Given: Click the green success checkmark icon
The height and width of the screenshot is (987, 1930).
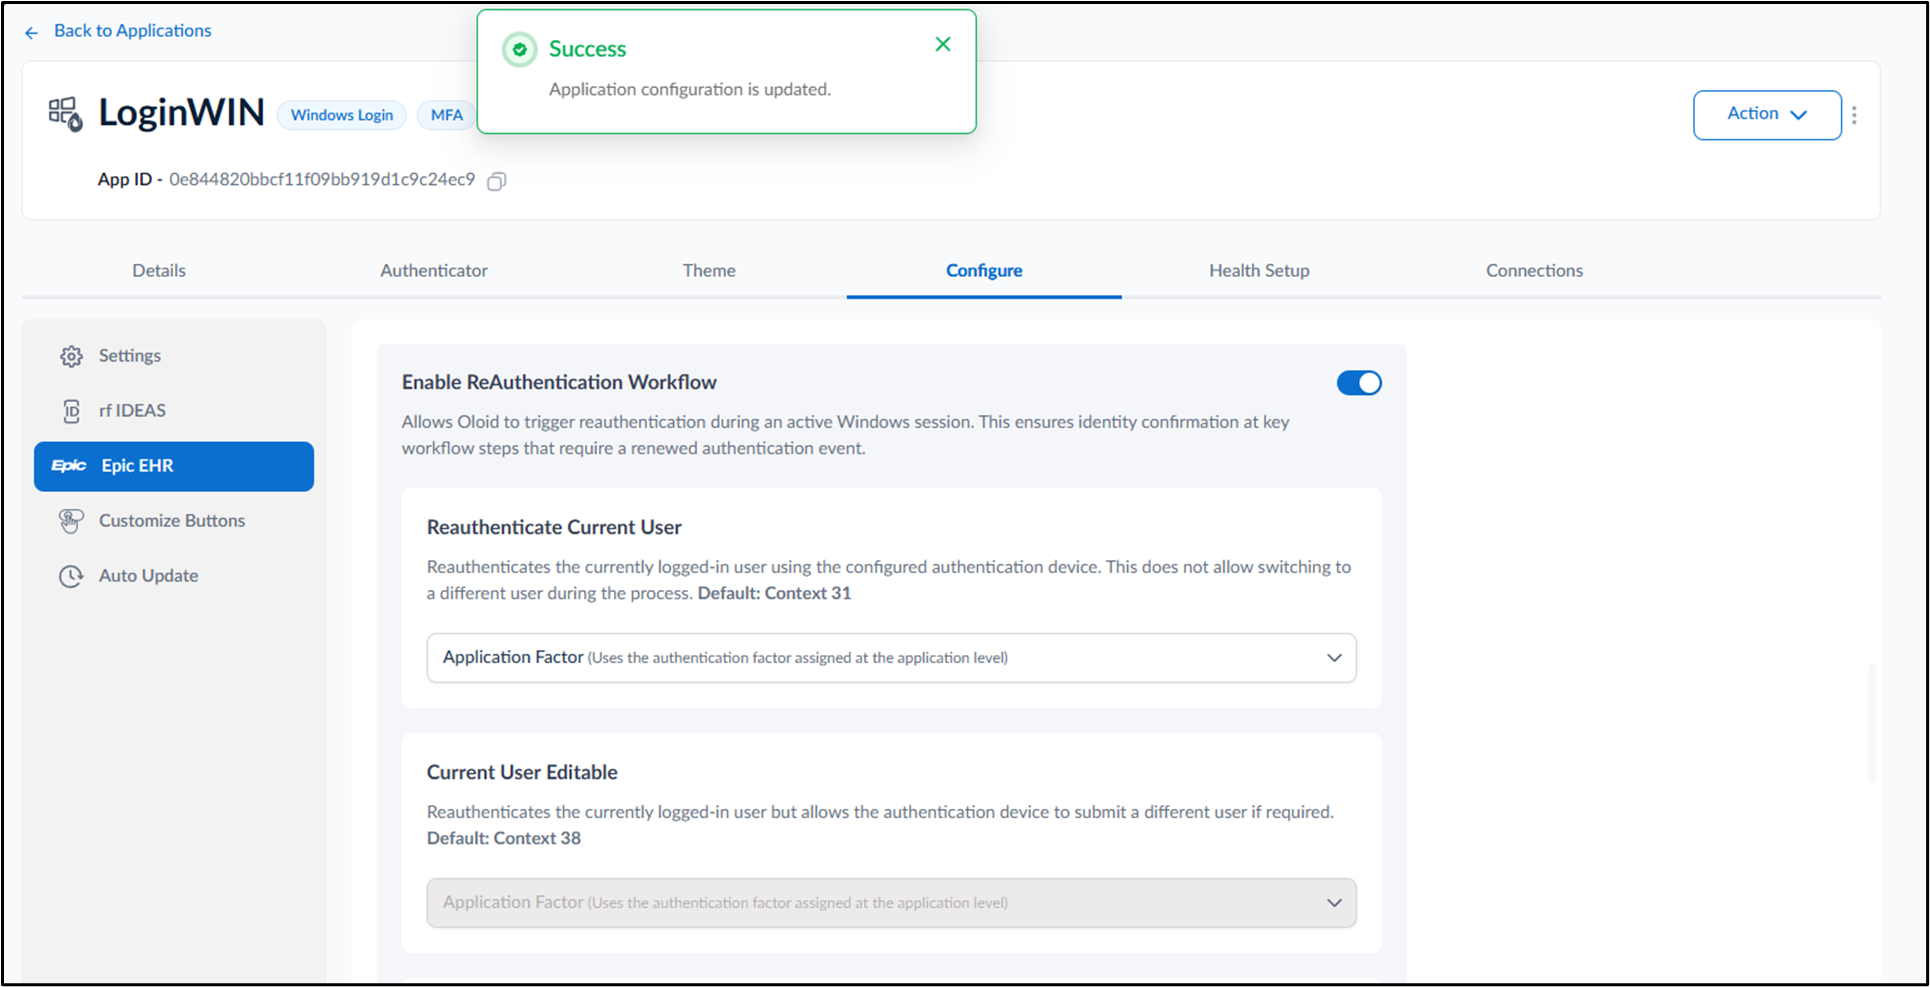Looking at the screenshot, I should click(519, 49).
